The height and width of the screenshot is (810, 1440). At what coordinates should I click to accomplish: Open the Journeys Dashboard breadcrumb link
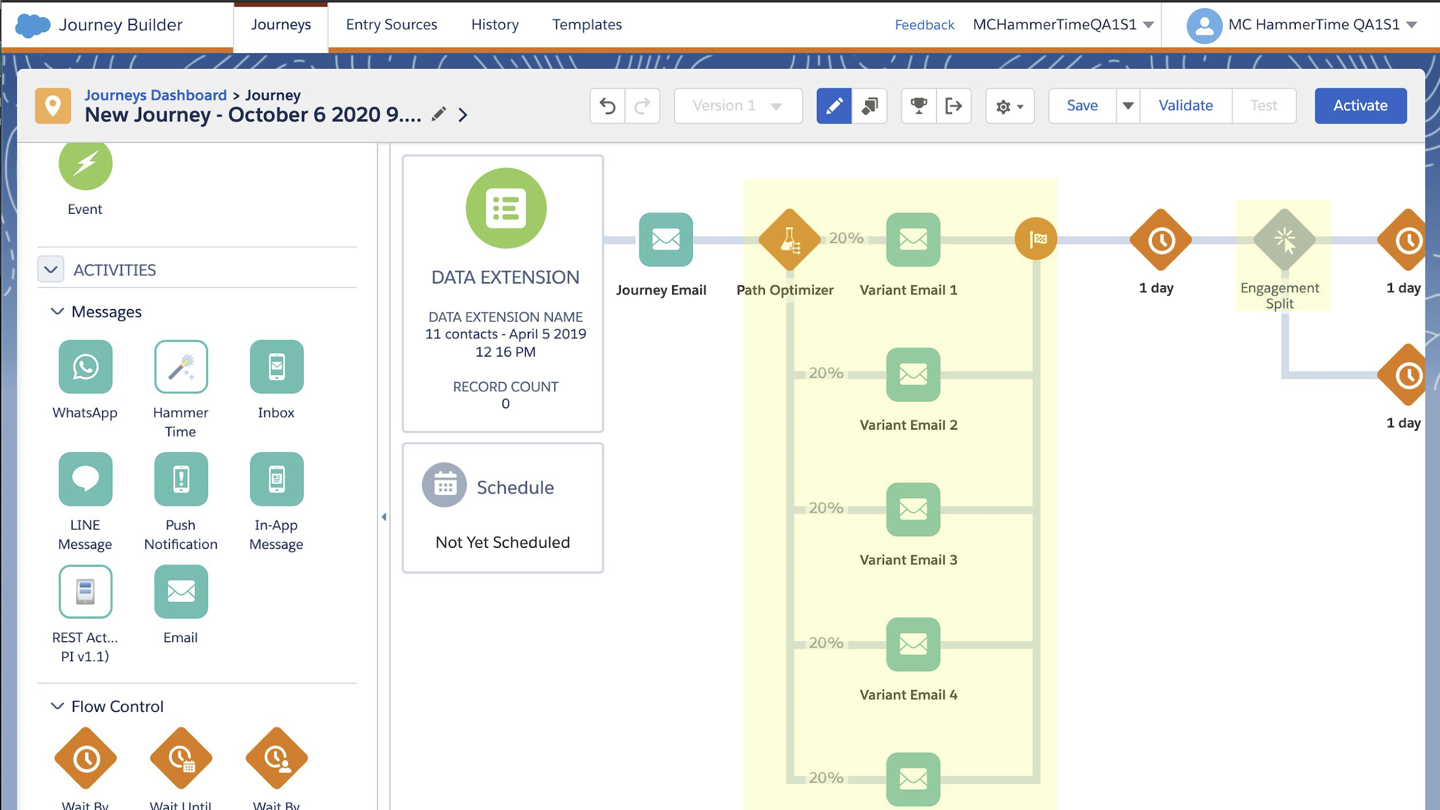(155, 95)
